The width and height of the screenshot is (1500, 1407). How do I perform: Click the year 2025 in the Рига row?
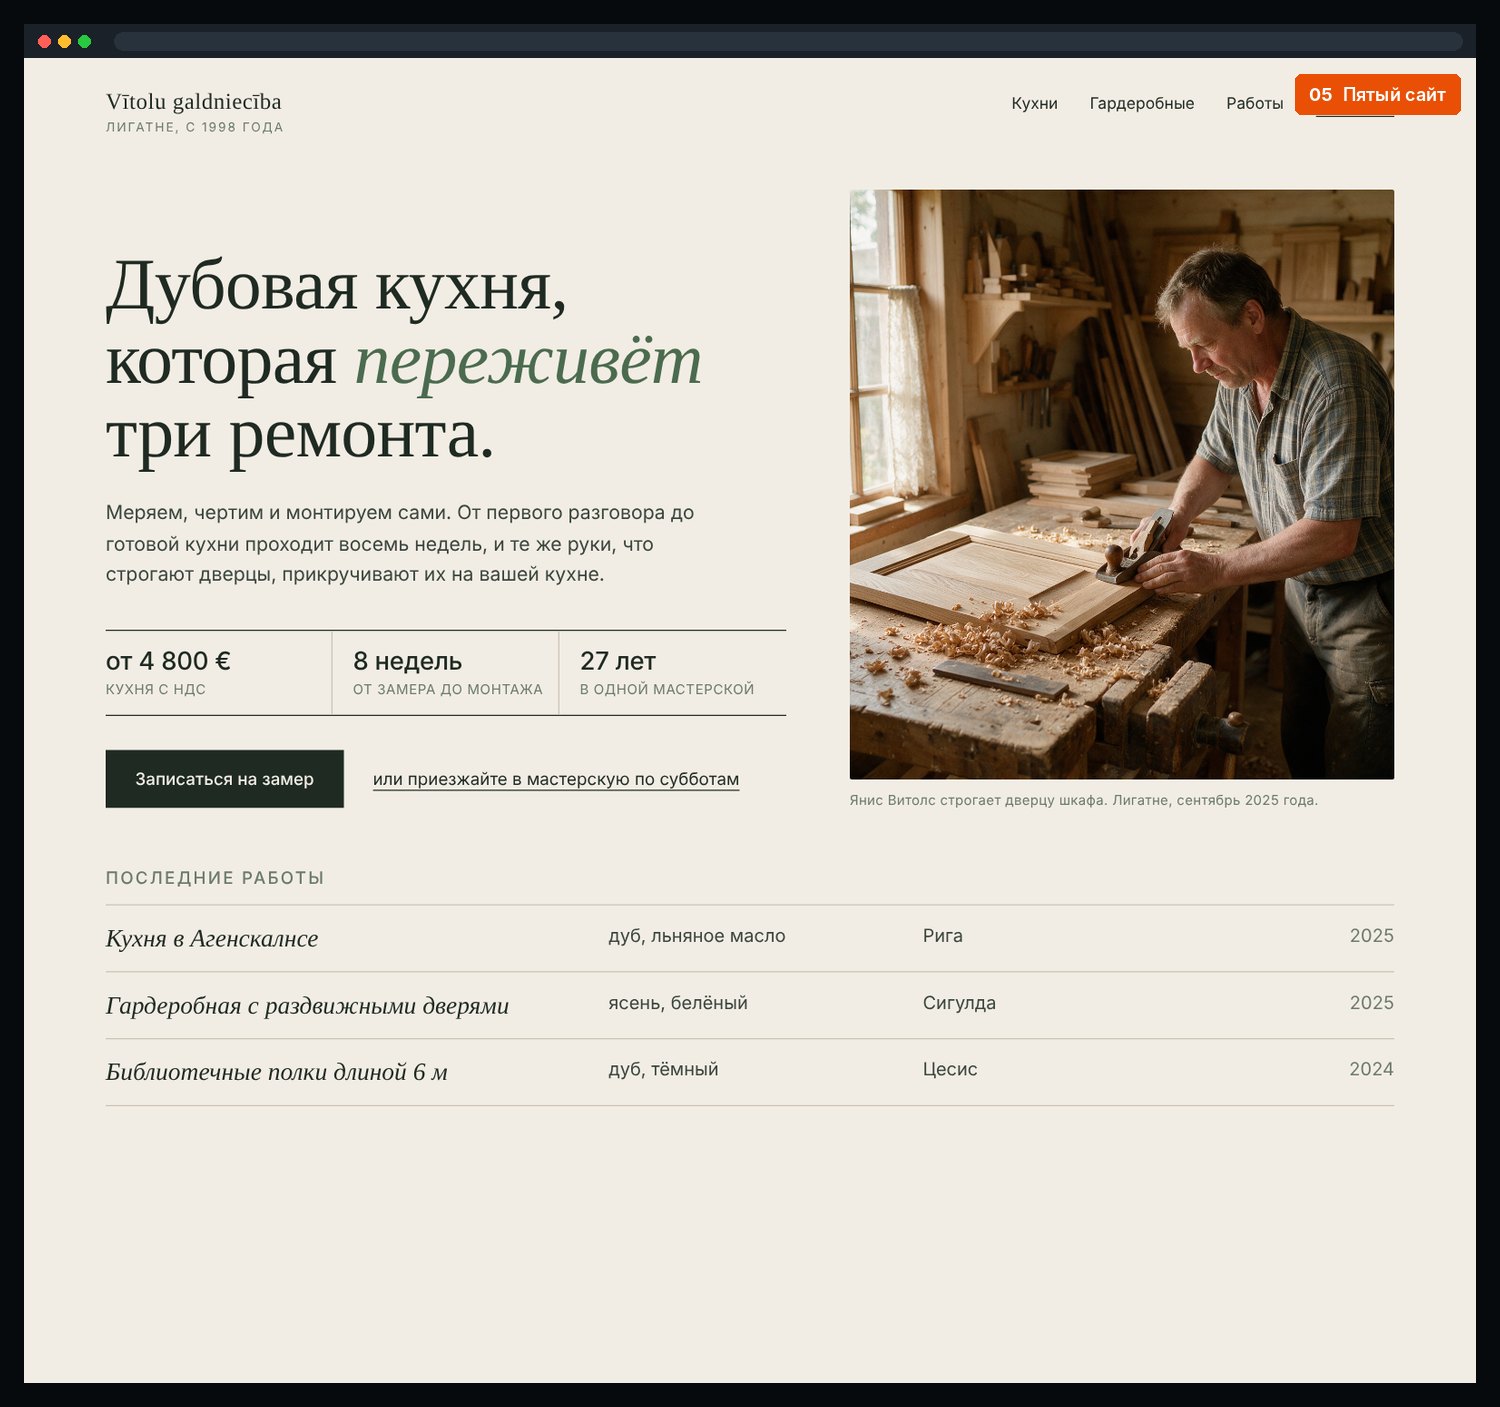pyautogui.click(x=1371, y=936)
